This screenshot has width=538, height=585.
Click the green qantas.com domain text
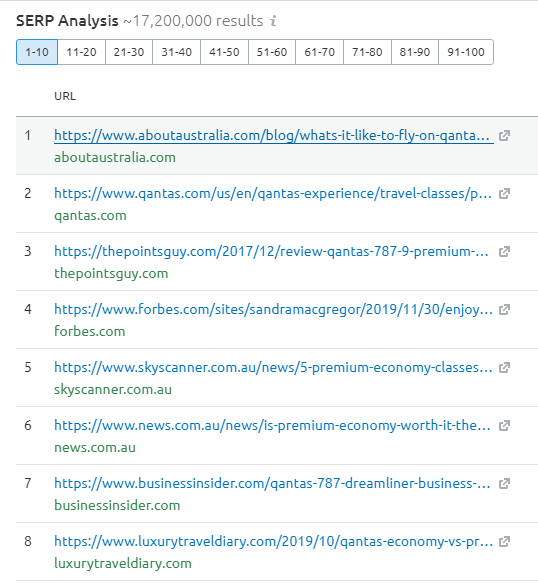[x=90, y=216]
